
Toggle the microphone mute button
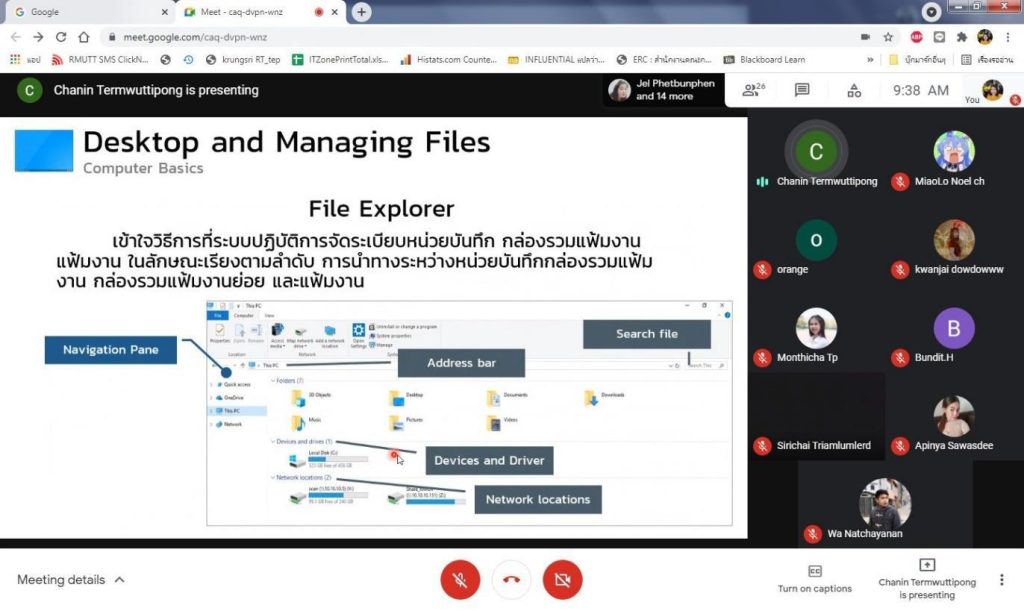(460, 580)
